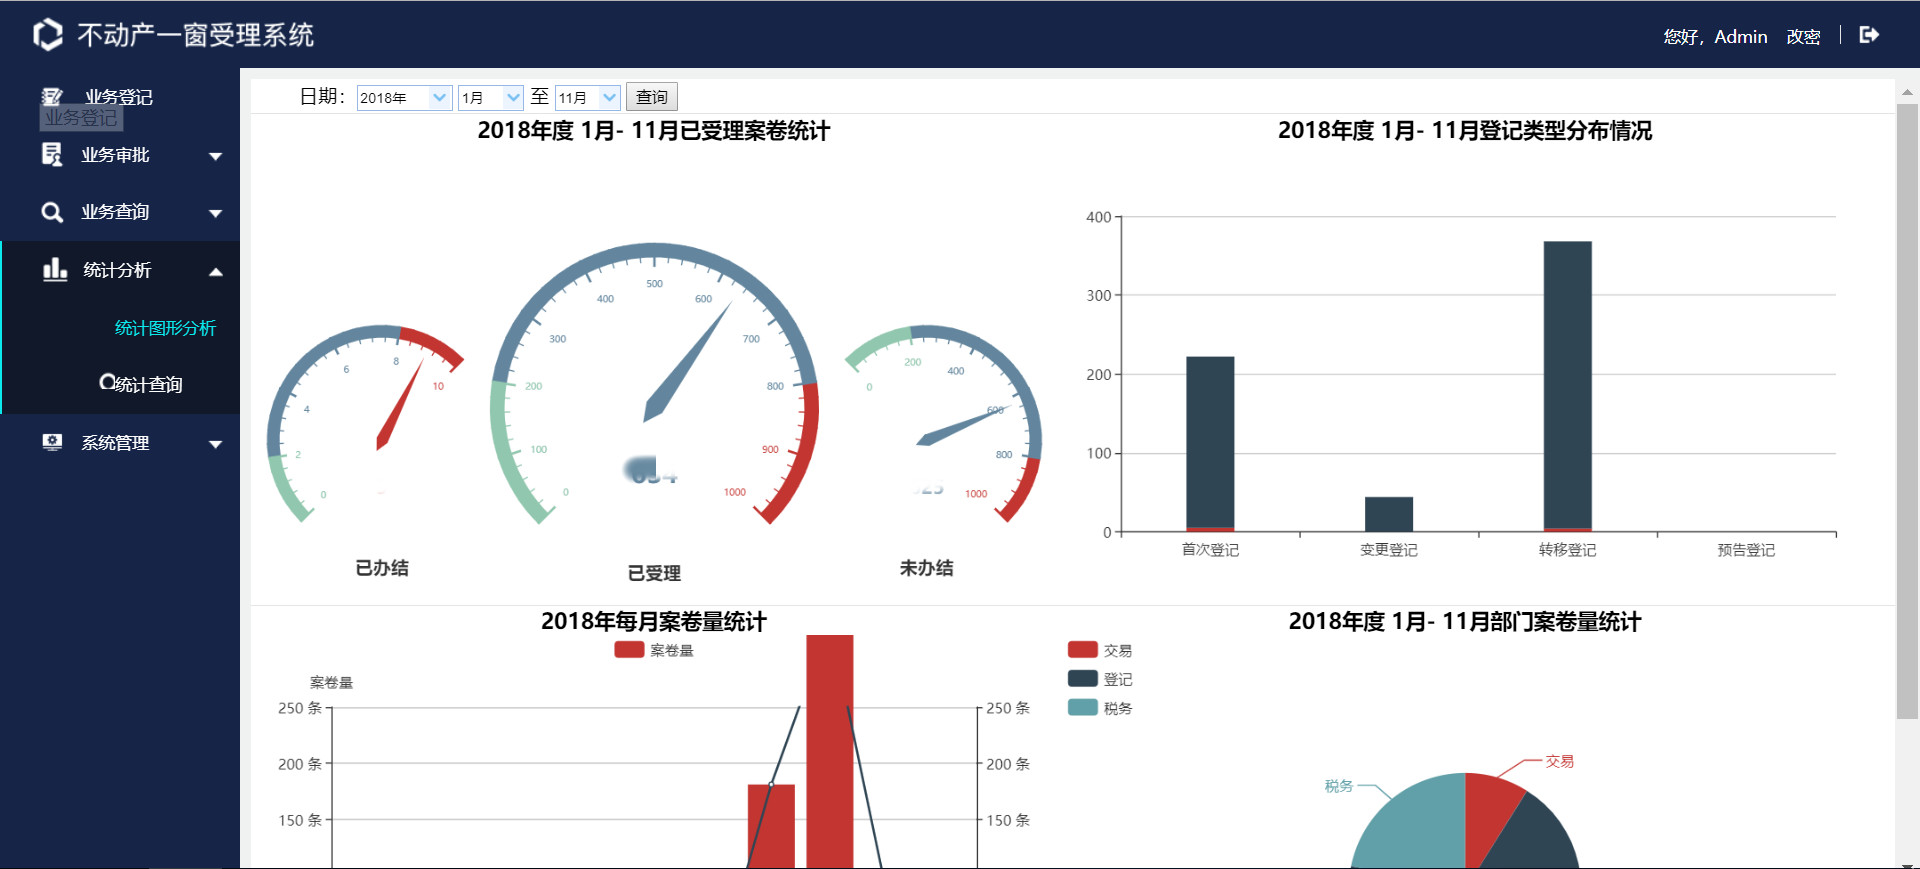Image resolution: width=1920 pixels, height=869 pixels.
Task: Click the chart title ending 登记类型分布情况
Action: pos(1465,131)
